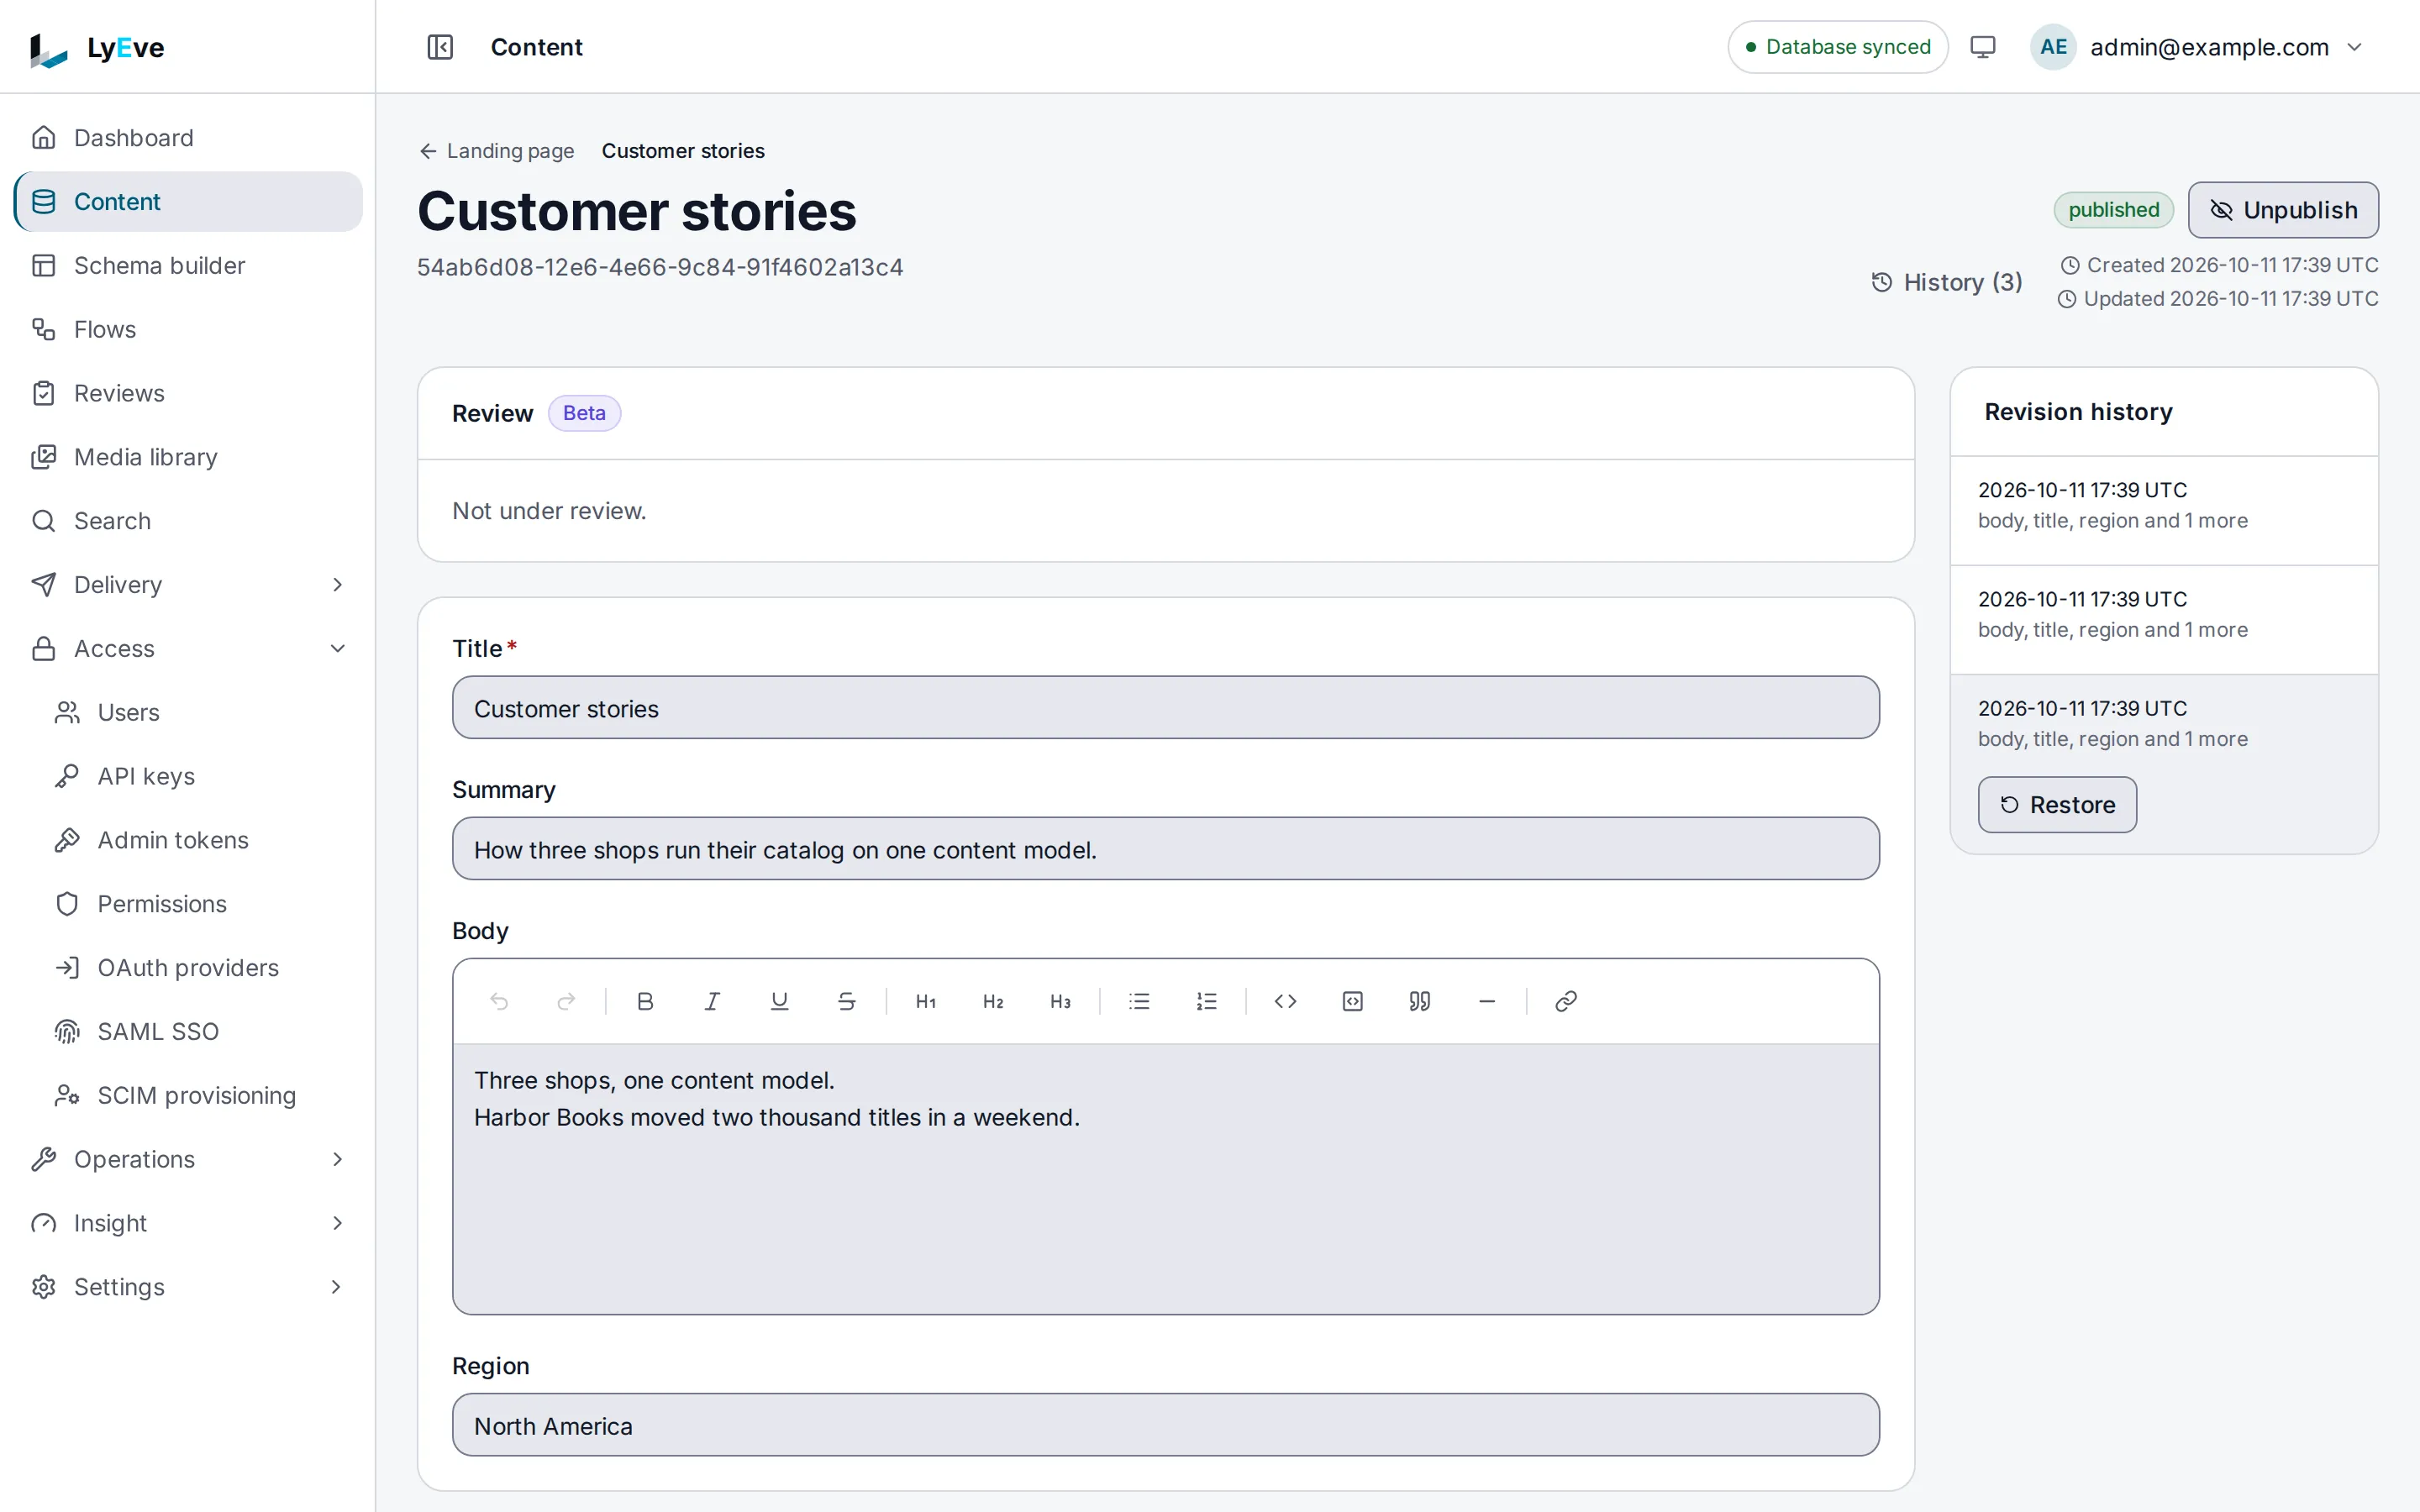Click the Title input field
The image size is (2420, 1512).
click(1165, 708)
